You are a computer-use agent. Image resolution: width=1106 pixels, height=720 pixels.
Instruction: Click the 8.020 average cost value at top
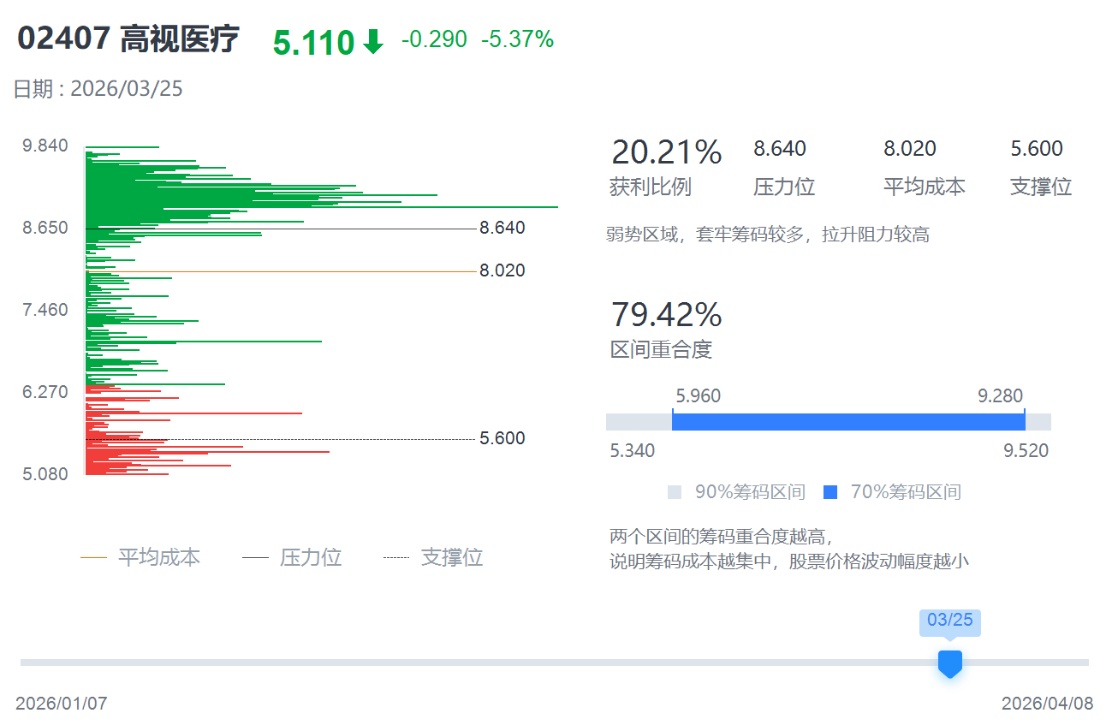[x=909, y=149]
